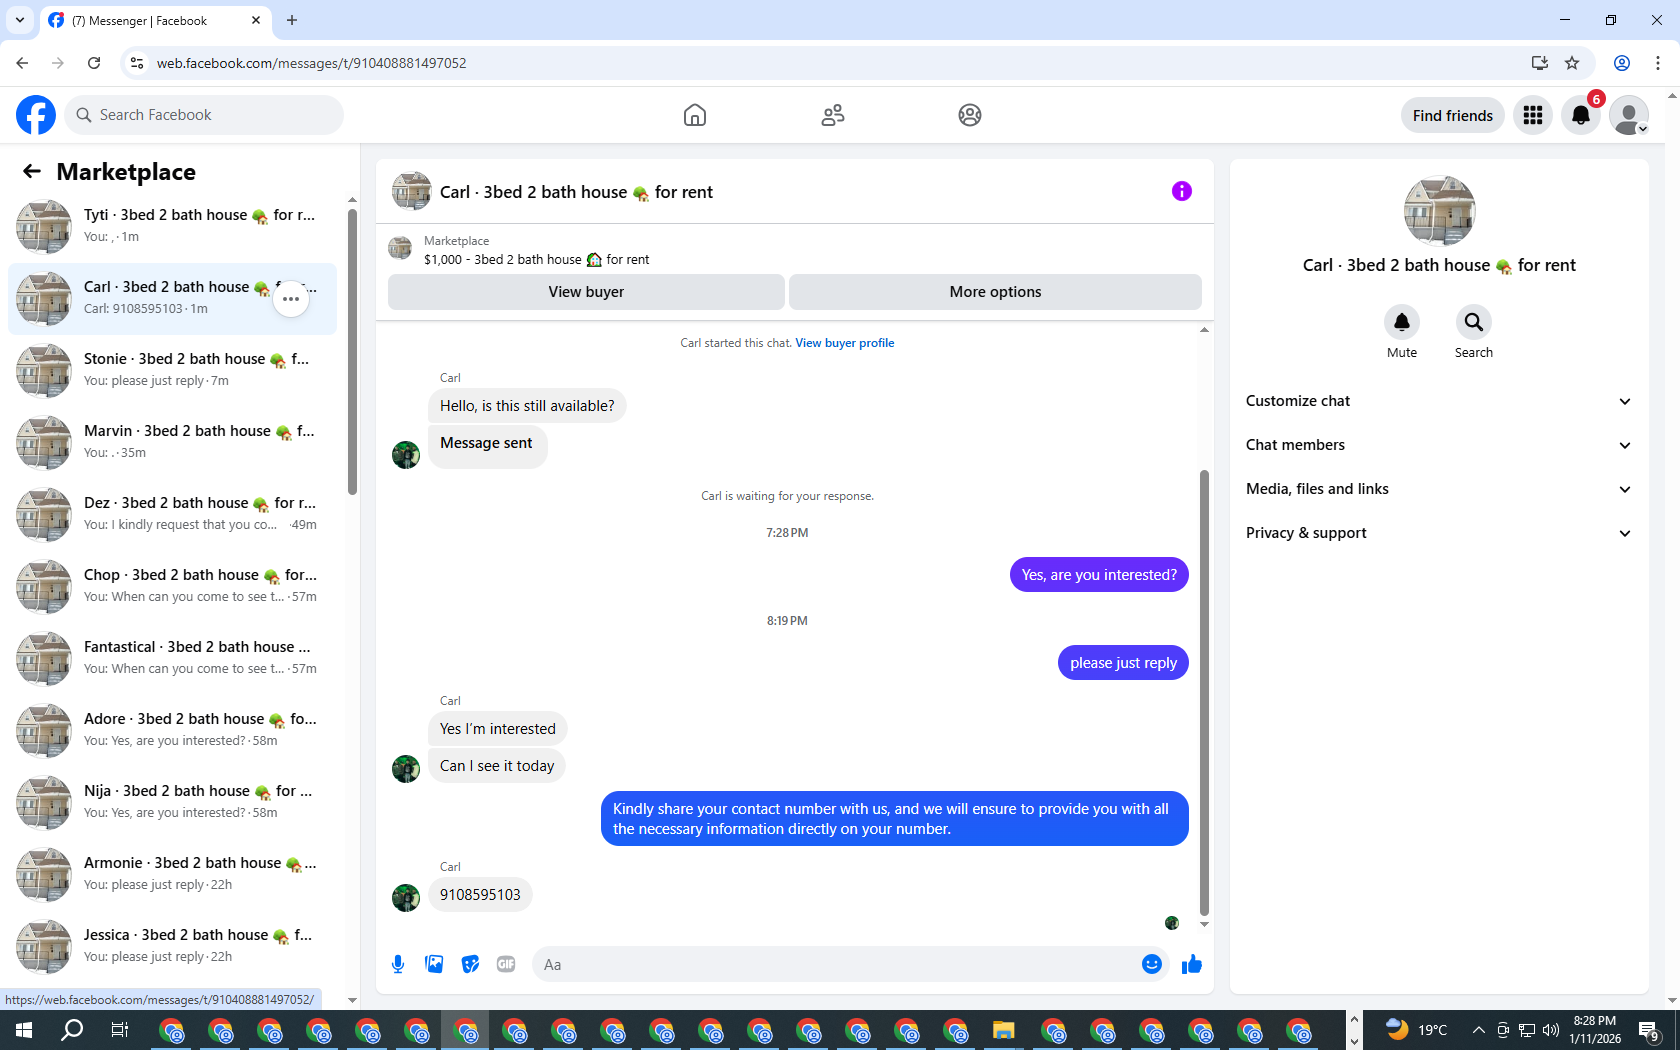The height and width of the screenshot is (1050, 1680).
Task: Open Windows taskbar search
Action: tap(72, 1030)
